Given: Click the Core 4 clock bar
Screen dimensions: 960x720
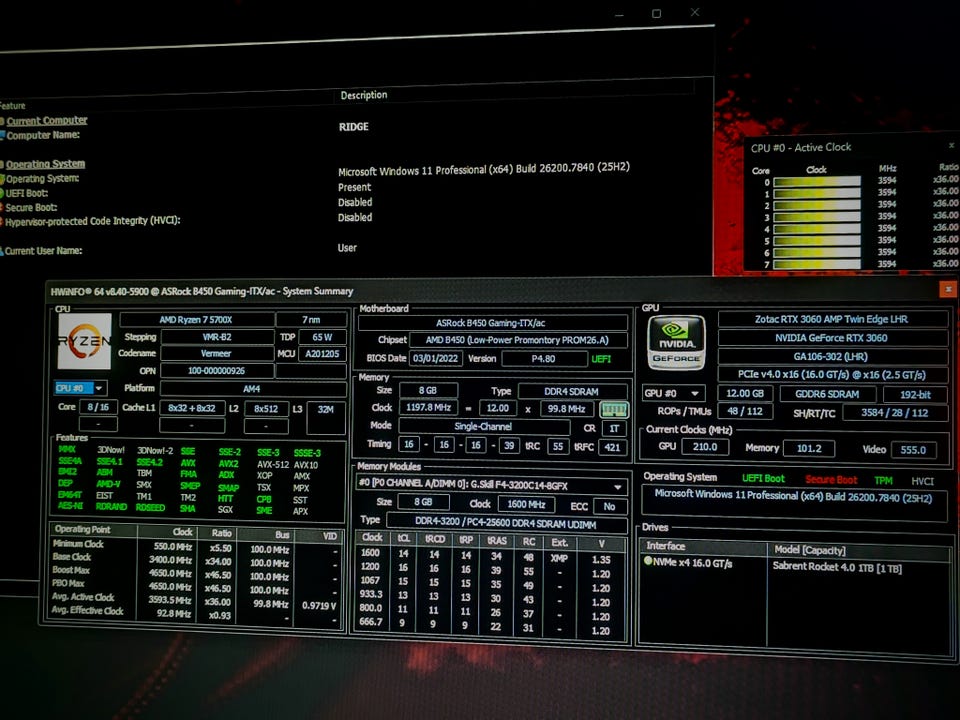Looking at the screenshot, I should coord(817,229).
